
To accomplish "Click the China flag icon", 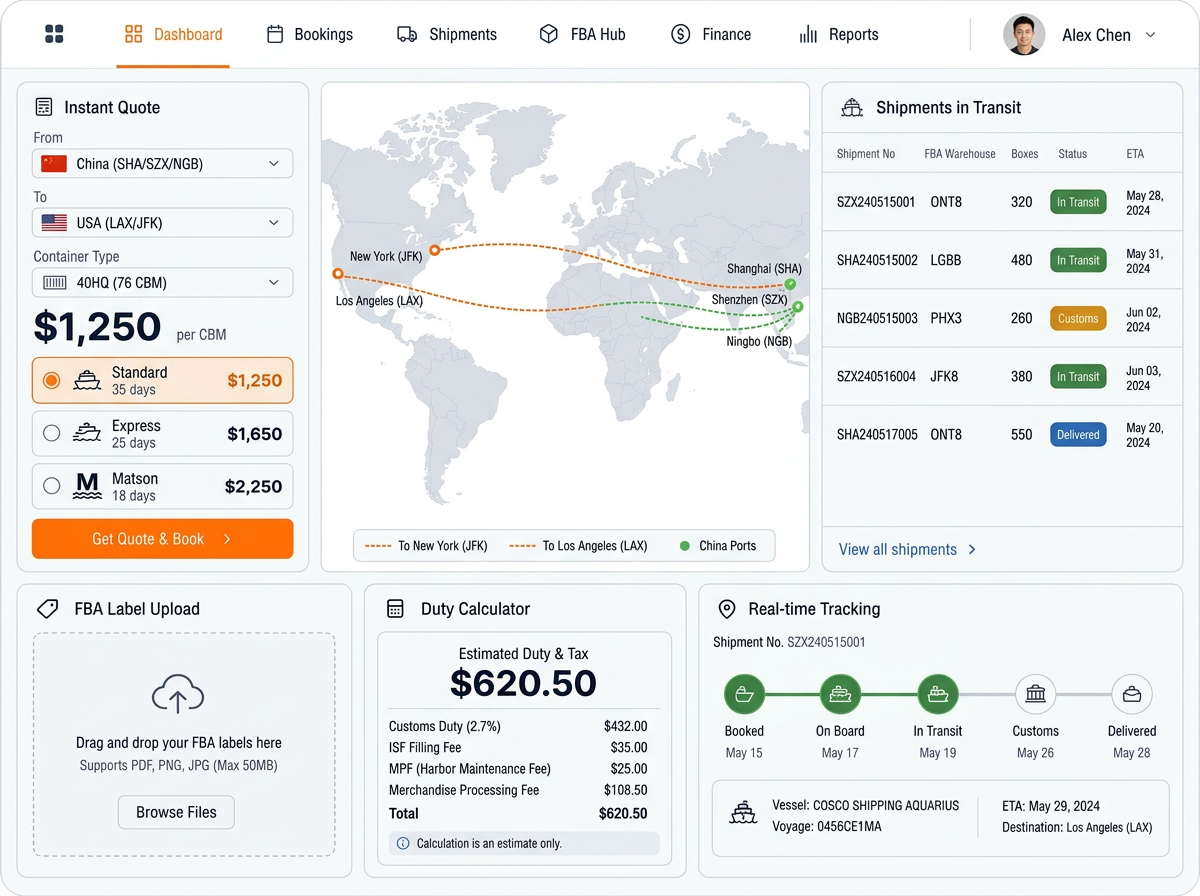I will pos(54,163).
